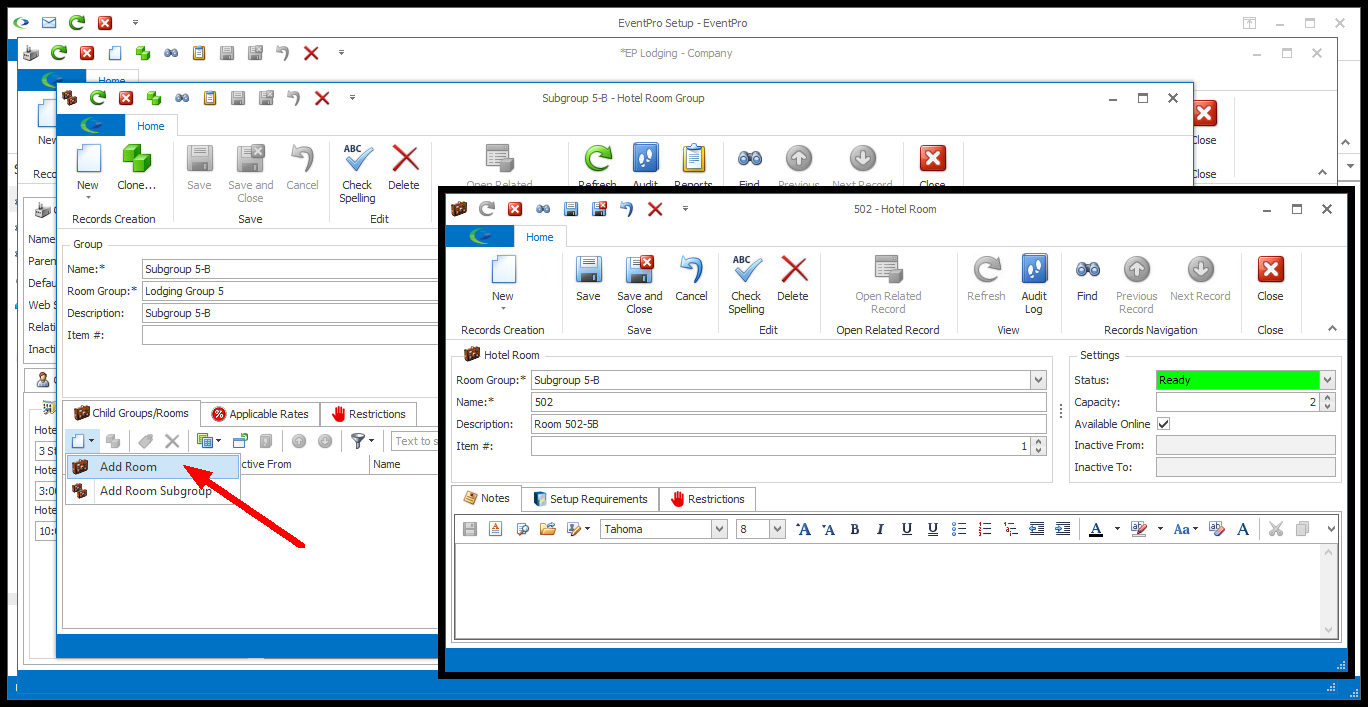This screenshot has width=1368, height=707.
Task: Decrease Item # with down spinner in Hotel Room
Action: (x=1039, y=451)
